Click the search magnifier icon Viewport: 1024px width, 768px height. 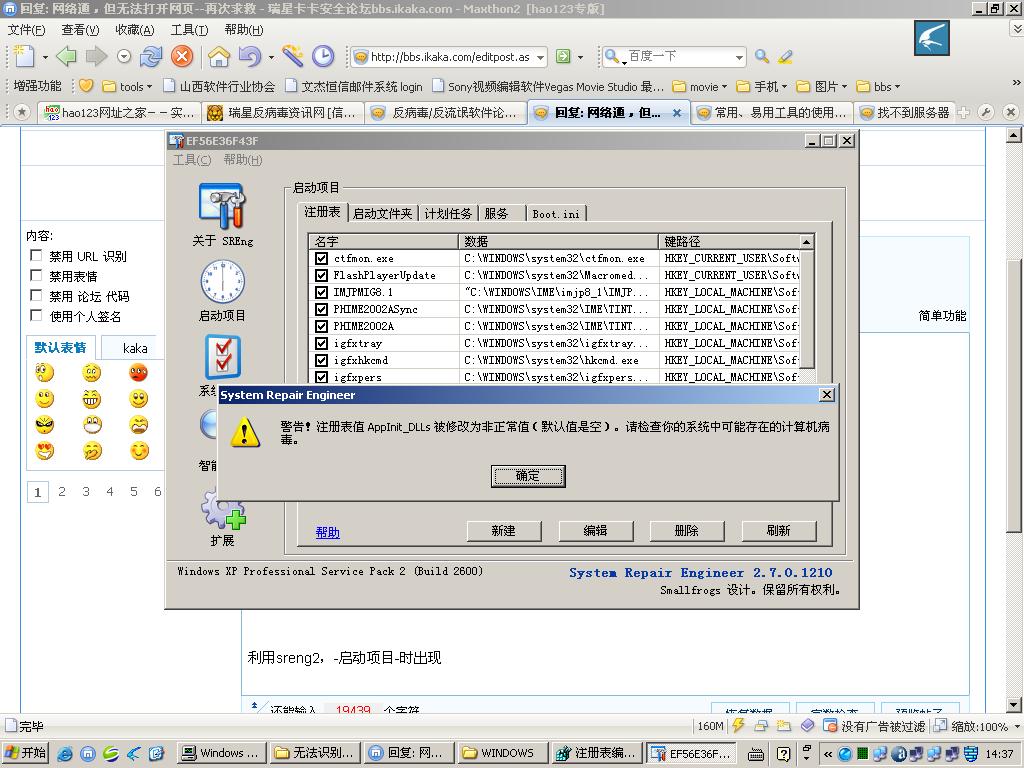(761, 57)
